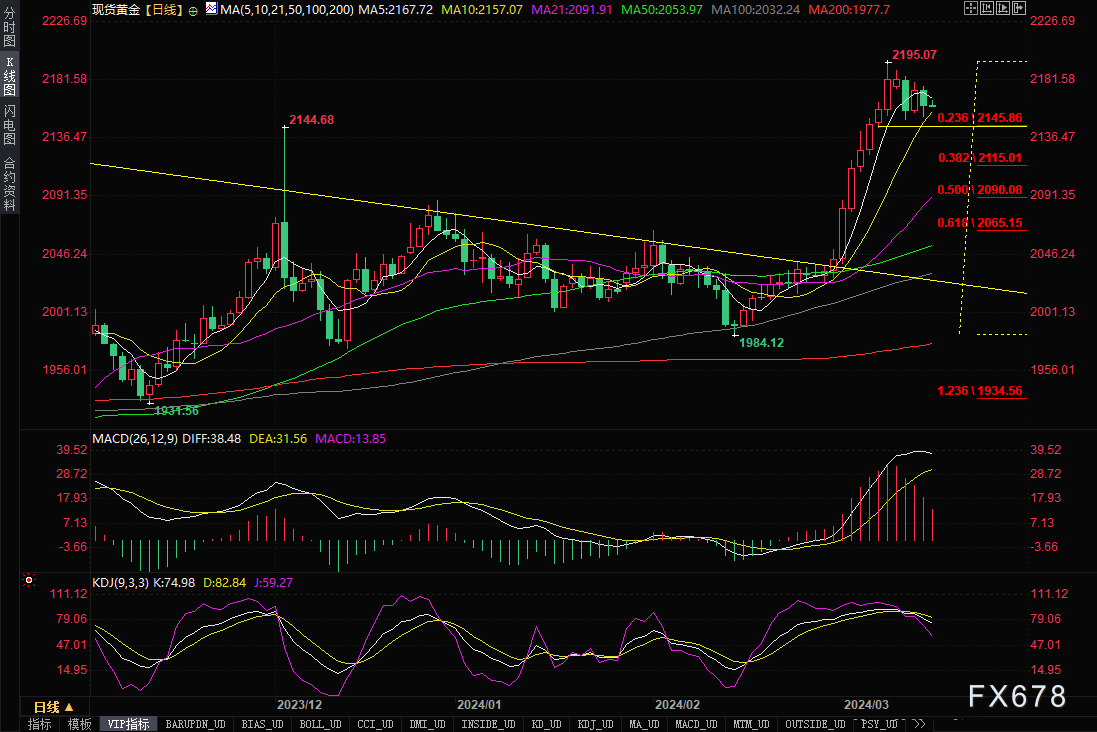
Task: Click the 2195.07 high price label
Action: tap(914, 55)
